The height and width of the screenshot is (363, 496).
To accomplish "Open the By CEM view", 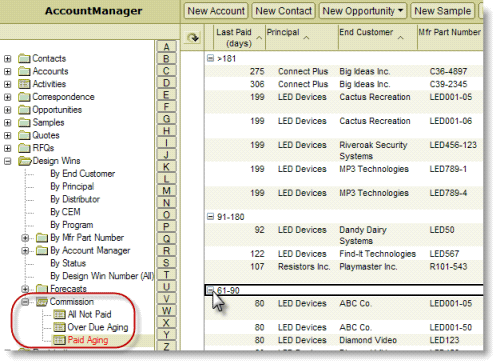I will pos(65,212).
